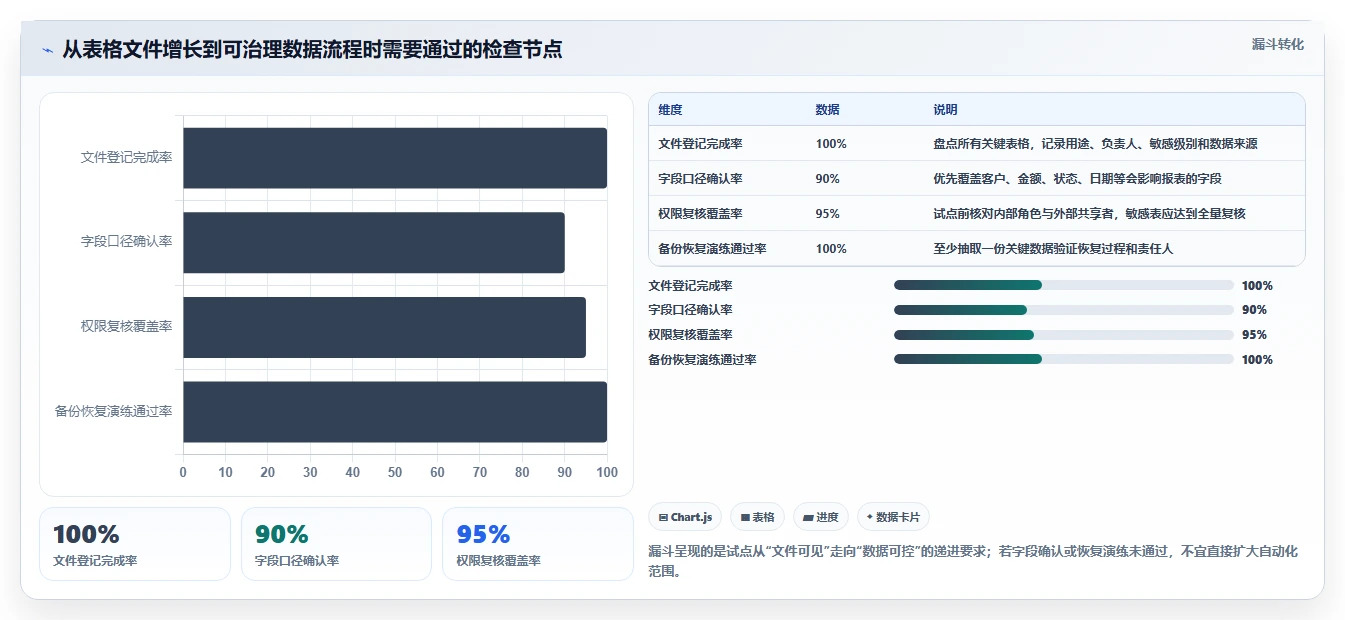Click the blue icon beside the page title
1345x620 pixels.
(47, 50)
